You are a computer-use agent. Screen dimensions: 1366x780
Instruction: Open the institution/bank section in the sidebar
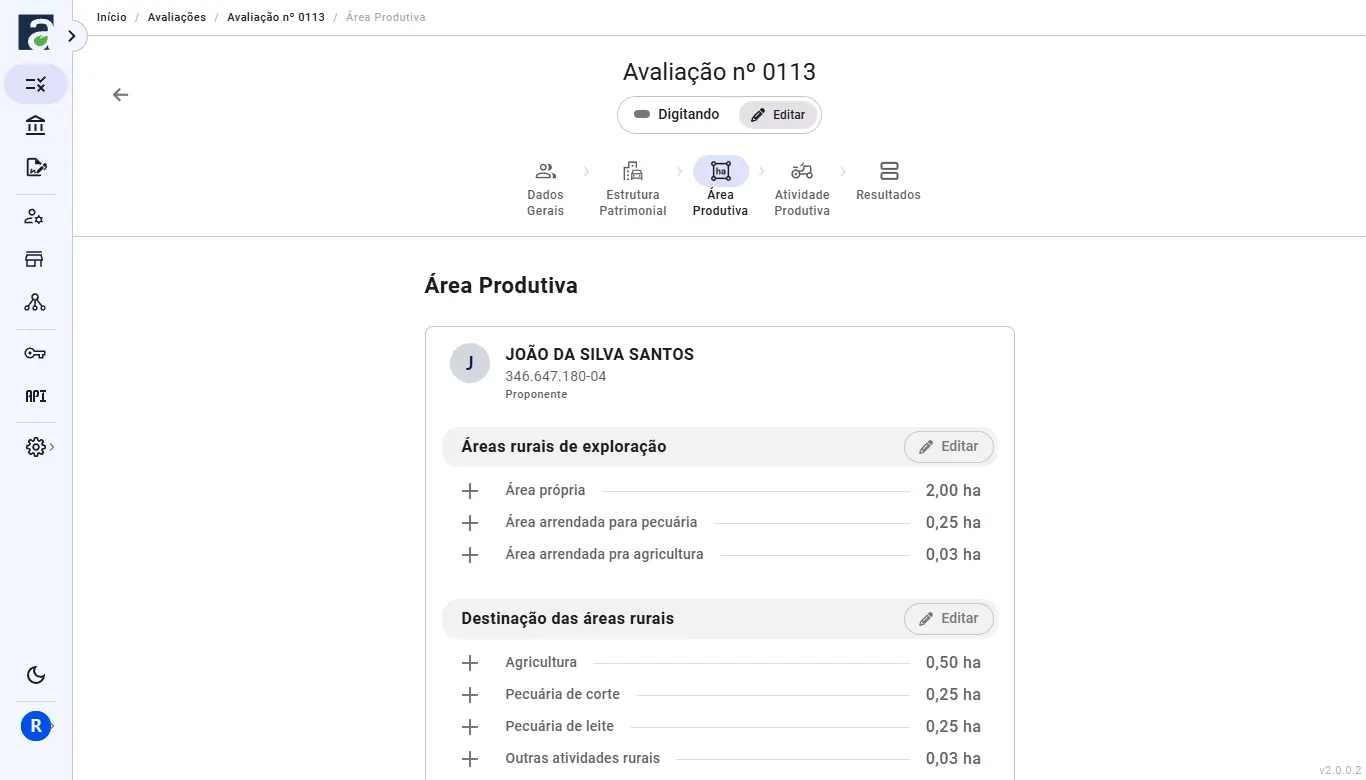[35, 125]
